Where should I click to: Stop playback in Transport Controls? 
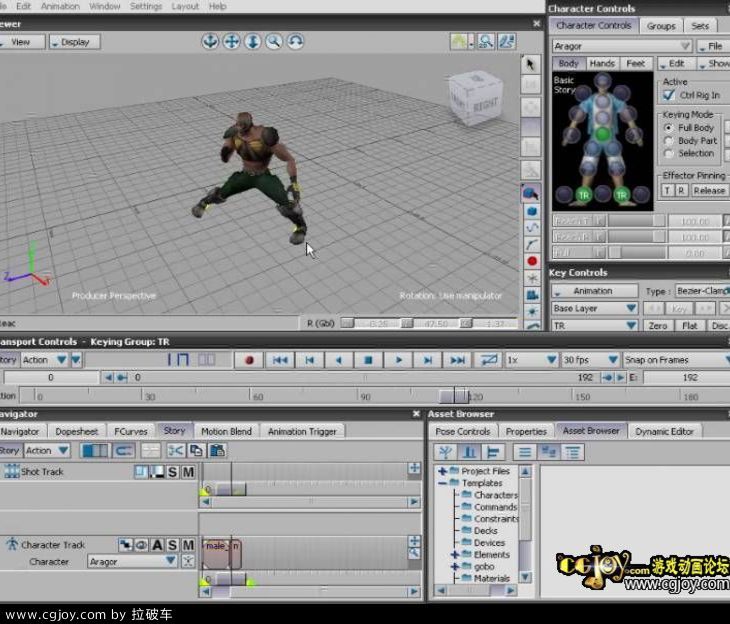tap(368, 360)
